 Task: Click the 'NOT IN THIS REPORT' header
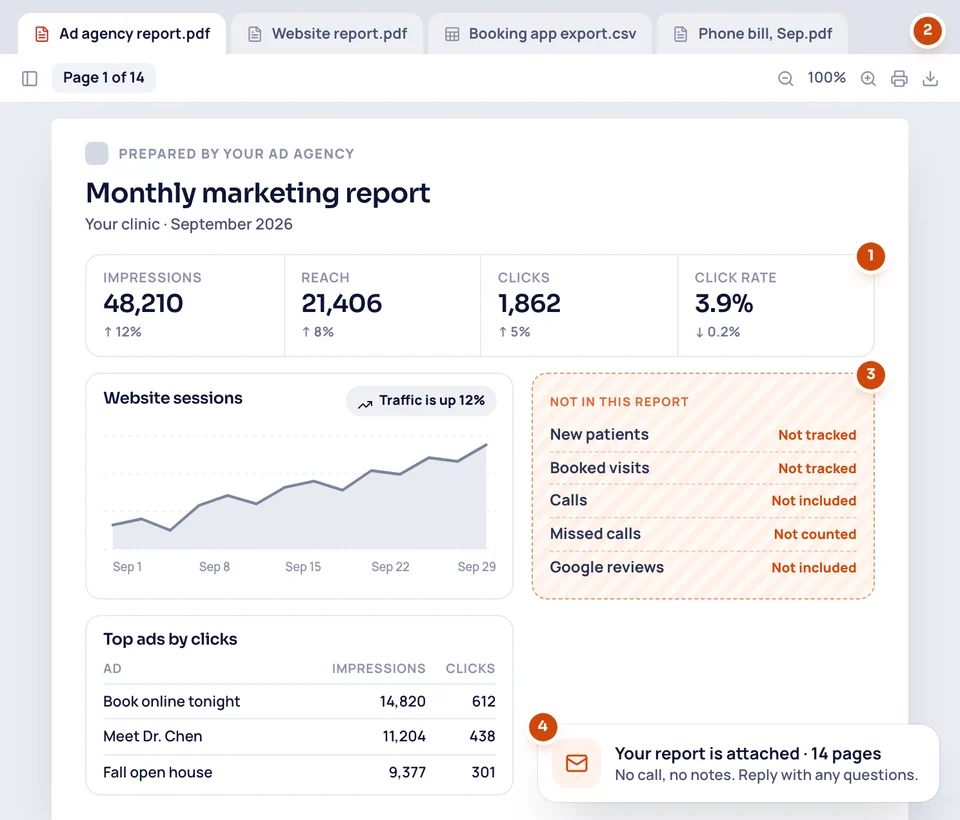[x=619, y=402]
